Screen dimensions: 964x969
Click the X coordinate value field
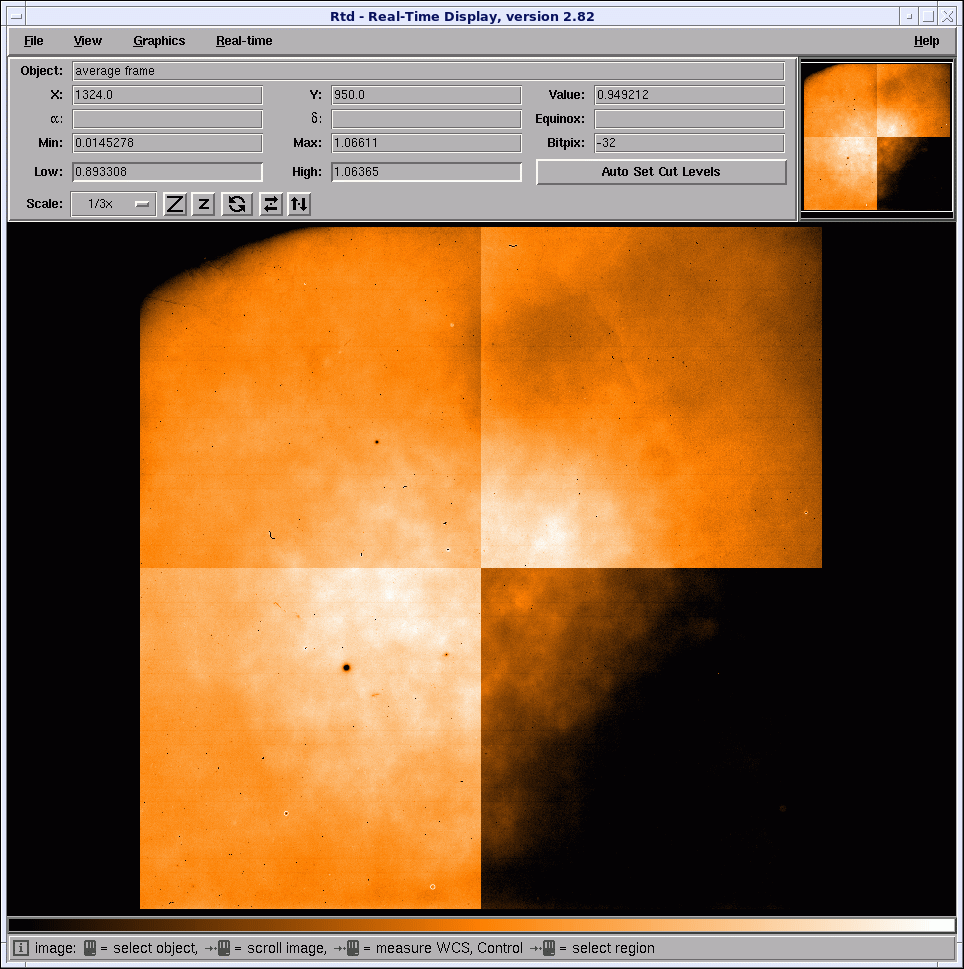pos(167,95)
